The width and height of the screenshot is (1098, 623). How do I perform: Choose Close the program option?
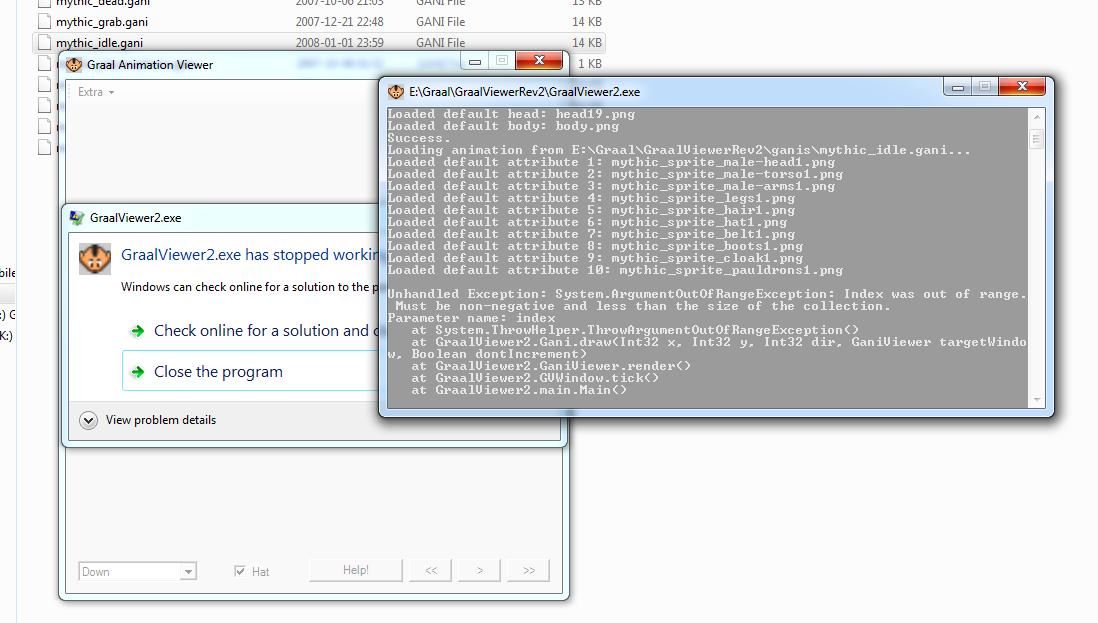(x=218, y=372)
